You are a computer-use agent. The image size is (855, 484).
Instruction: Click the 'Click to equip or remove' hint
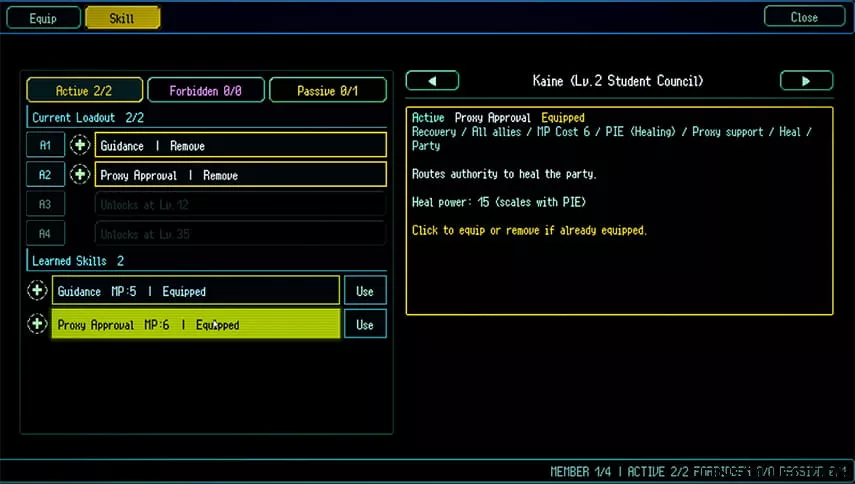(x=529, y=231)
